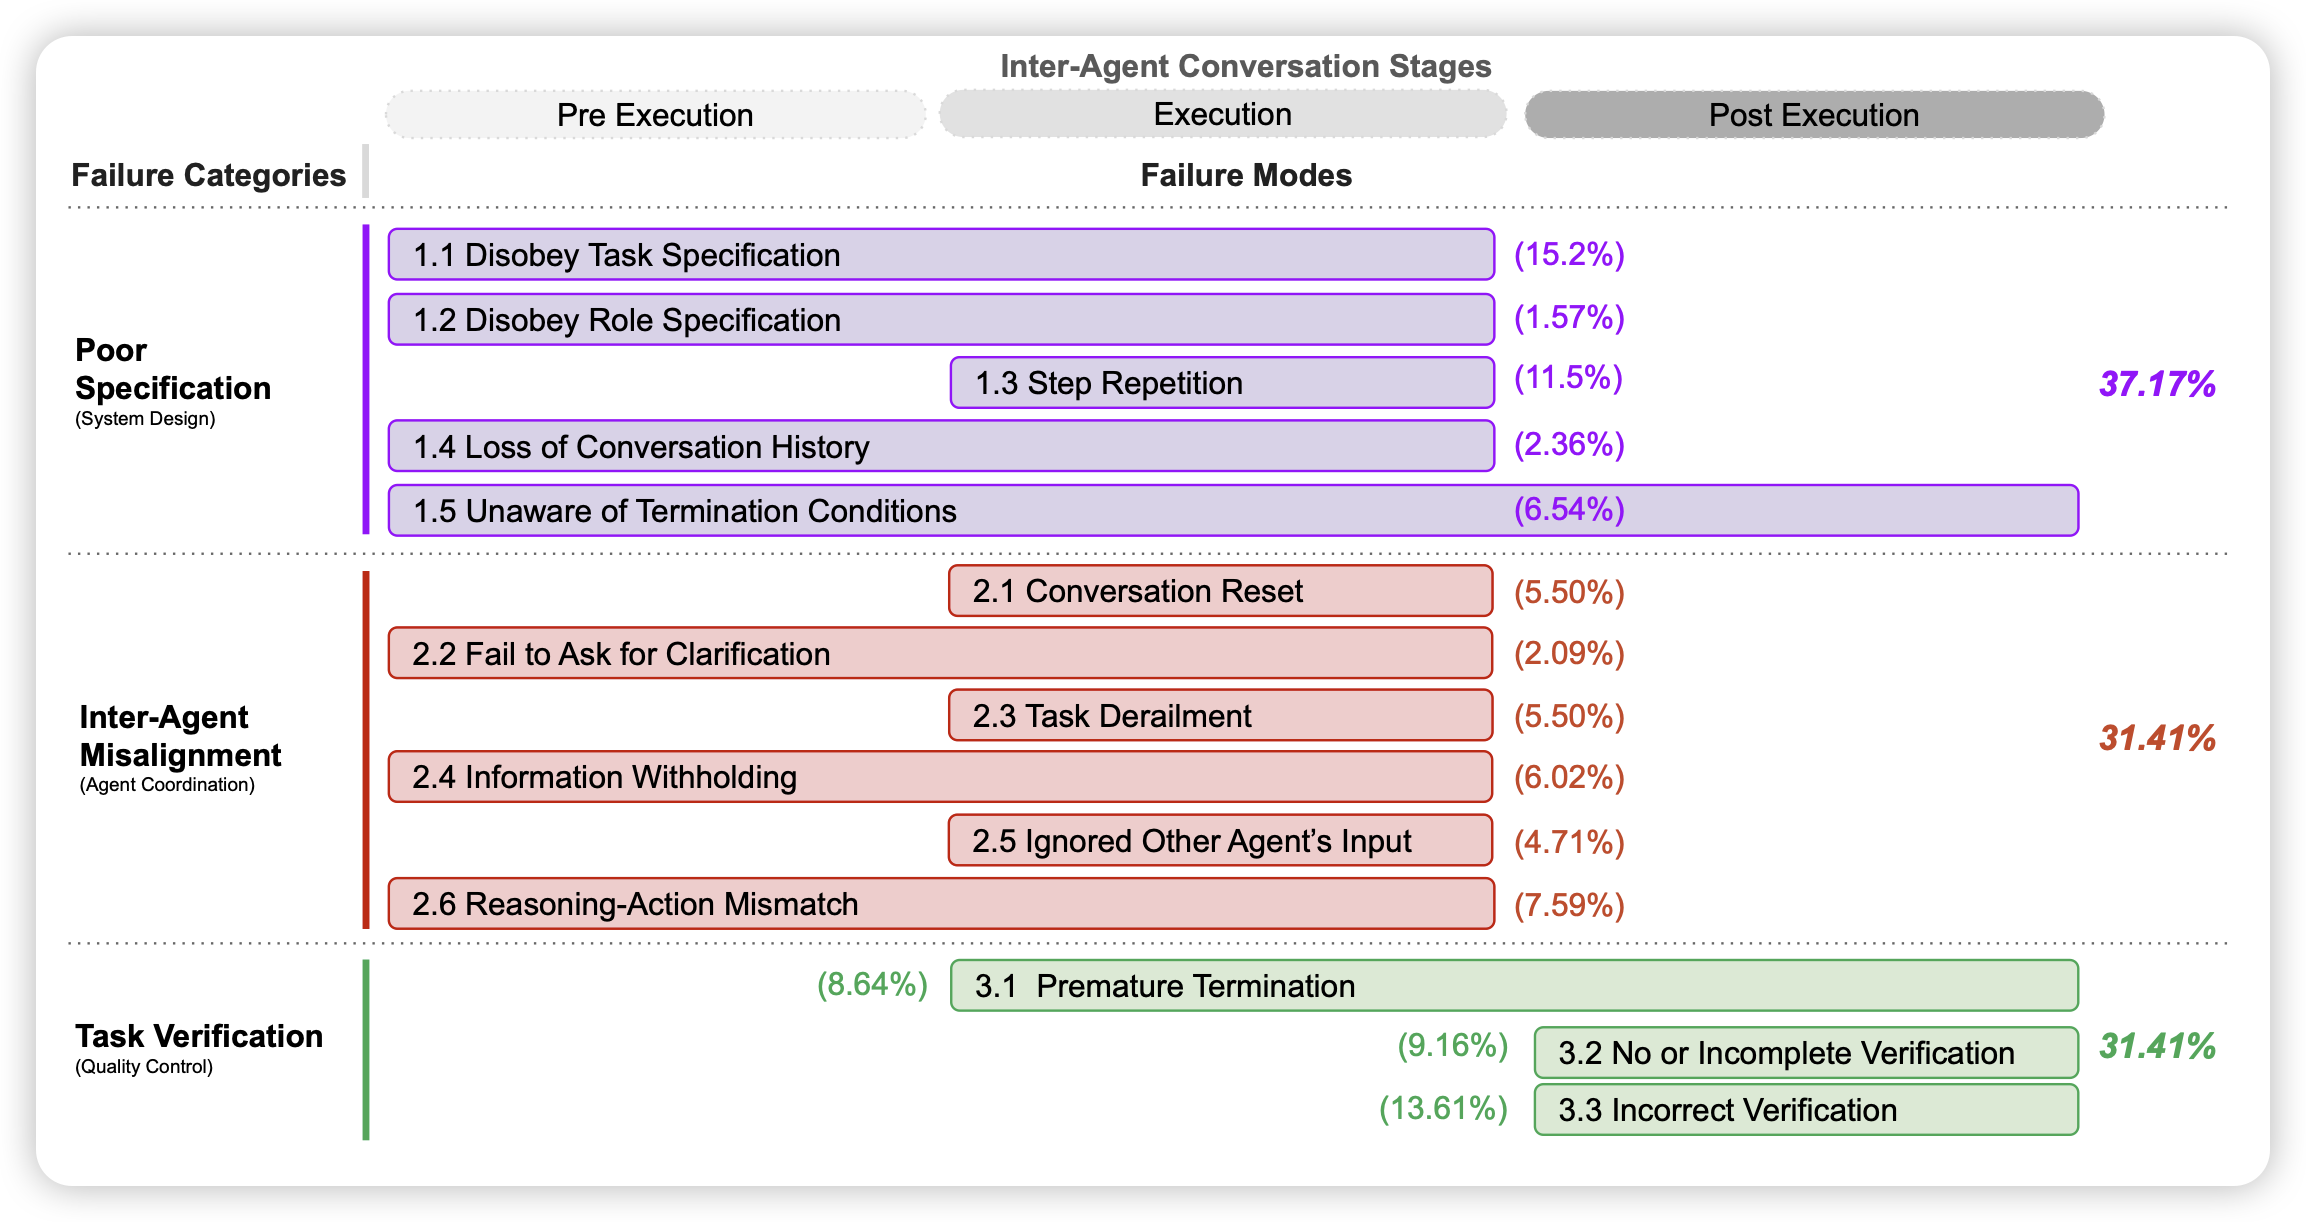Open the 3.1 Premature Termination bar
Viewport: 2306px width, 1222px height.
click(x=1513, y=986)
